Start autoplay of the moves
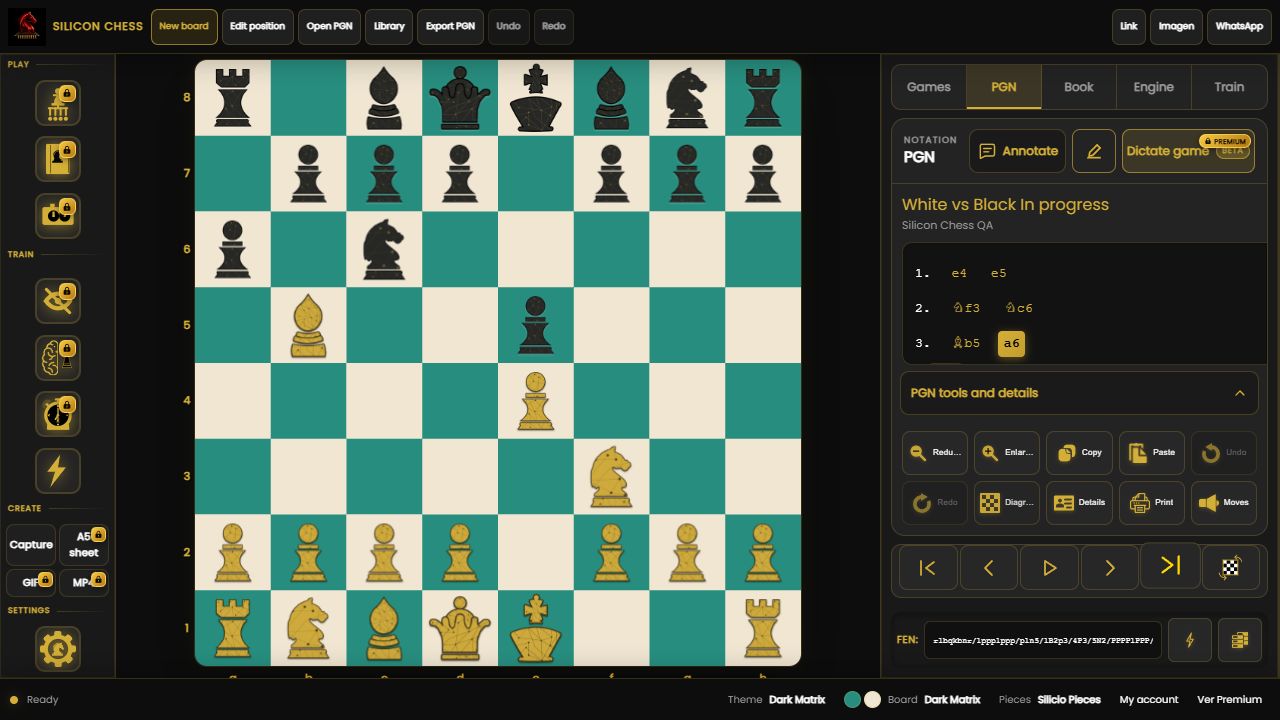This screenshot has width=1280, height=720. 1049,568
